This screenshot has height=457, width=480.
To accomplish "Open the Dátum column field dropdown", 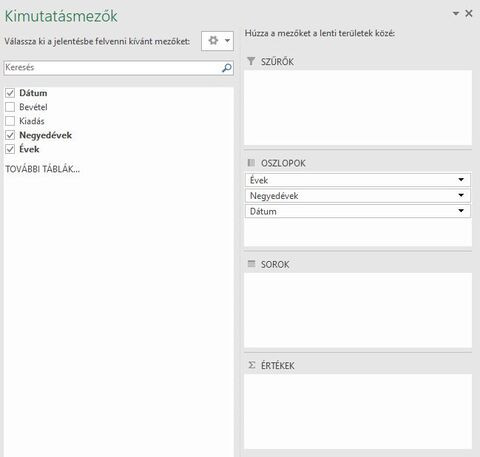I will (461, 211).
